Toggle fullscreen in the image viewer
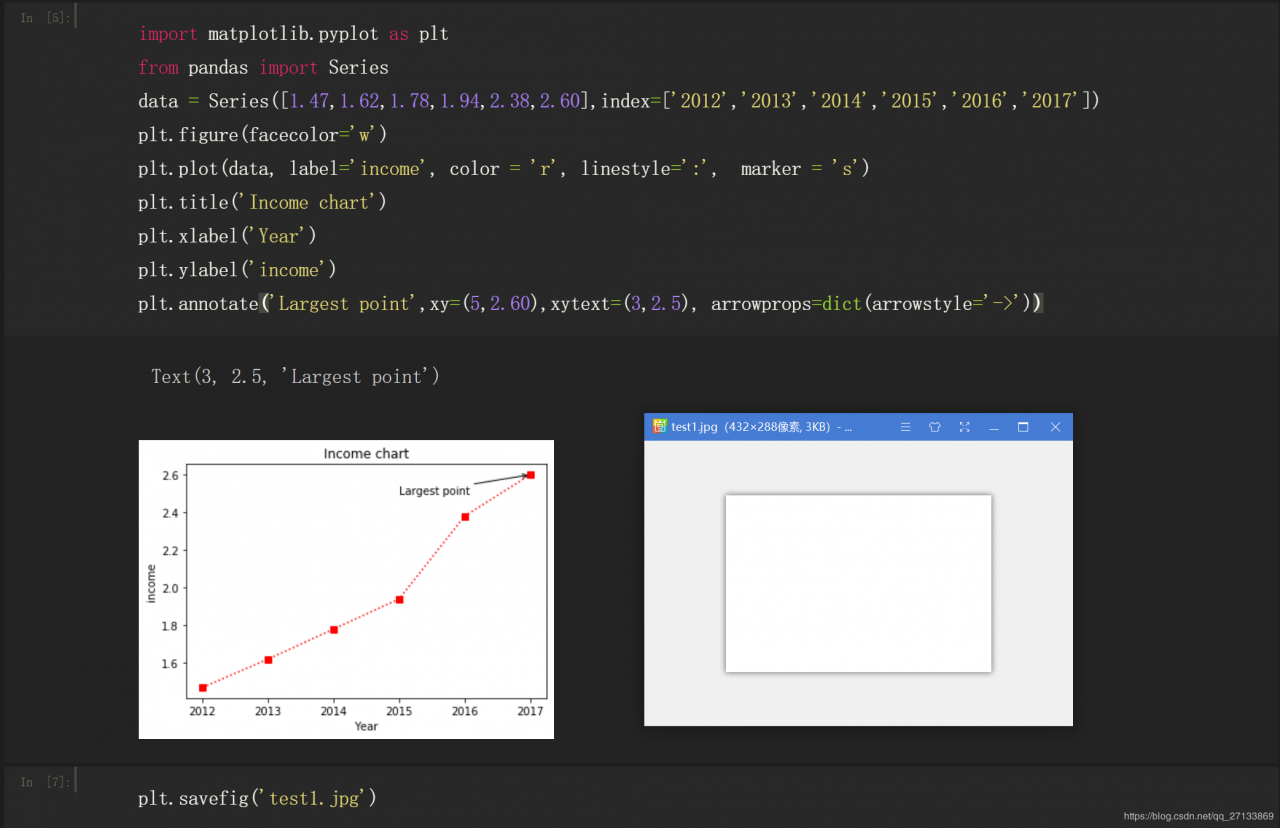This screenshot has height=828, width=1280. (x=964, y=427)
